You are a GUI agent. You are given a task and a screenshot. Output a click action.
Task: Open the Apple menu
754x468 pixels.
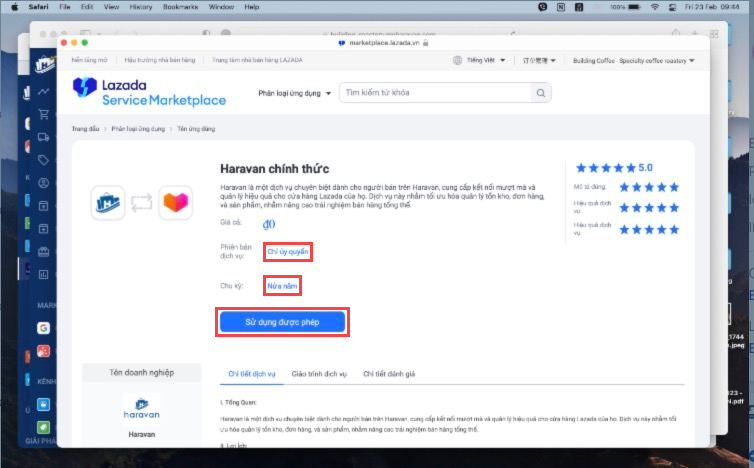(14, 7)
